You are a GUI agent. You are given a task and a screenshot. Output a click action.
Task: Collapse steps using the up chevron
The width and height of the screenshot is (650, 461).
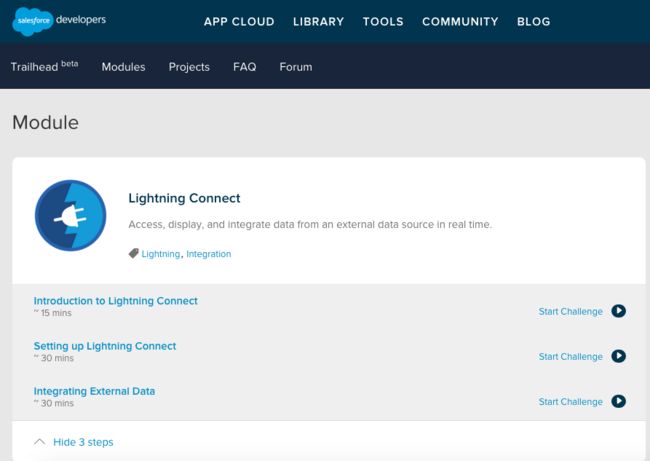(39, 442)
